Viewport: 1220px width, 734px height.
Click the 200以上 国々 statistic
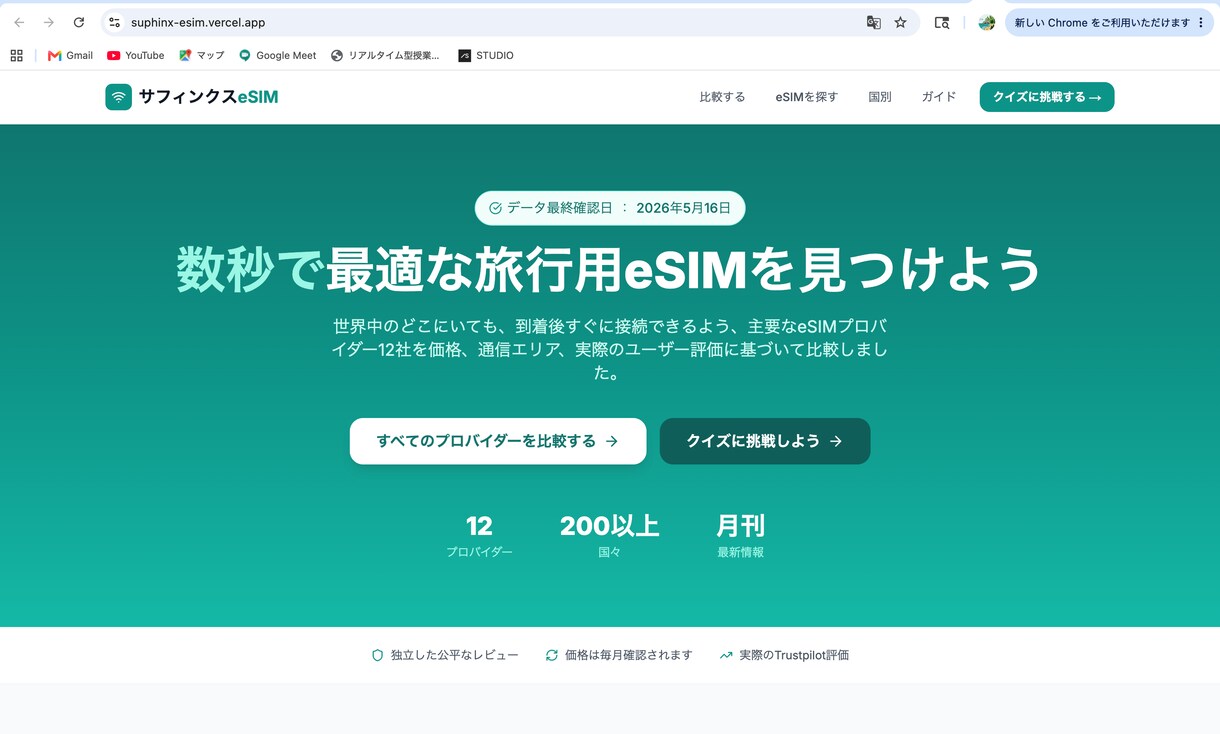click(x=609, y=536)
